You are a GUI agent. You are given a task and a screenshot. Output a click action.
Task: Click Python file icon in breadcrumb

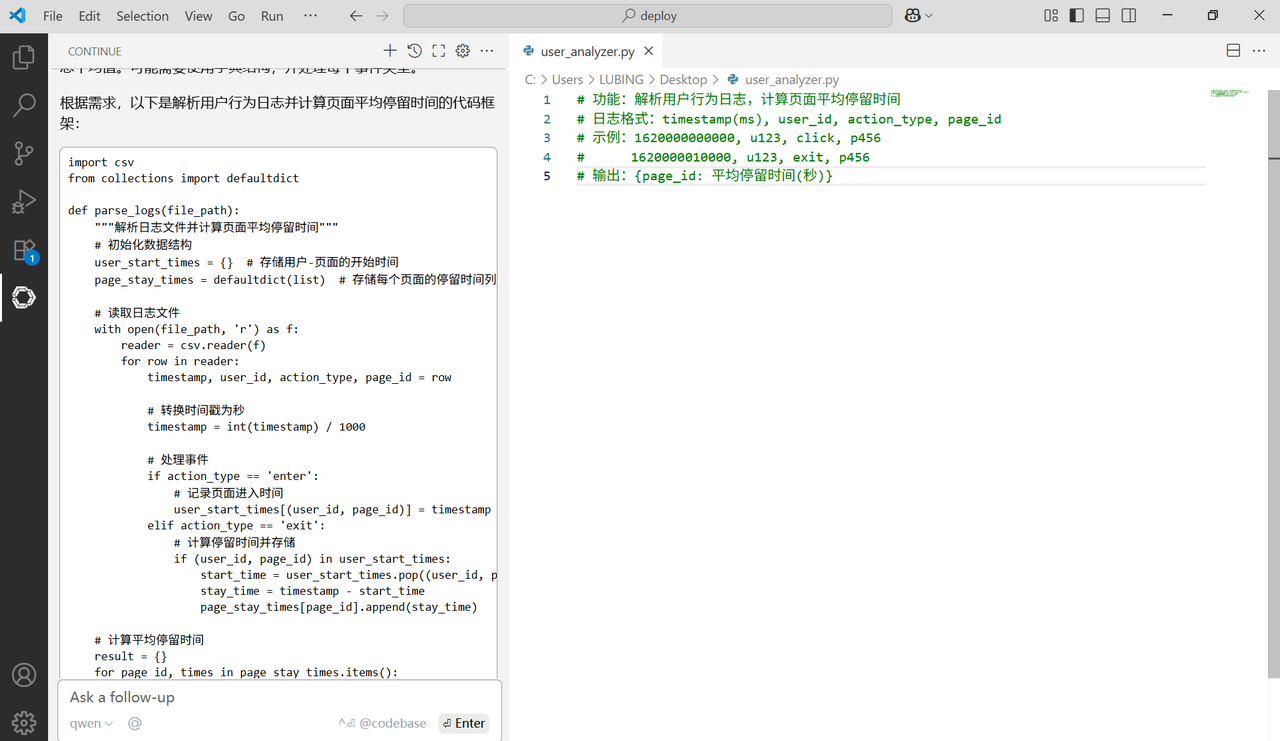click(733, 79)
